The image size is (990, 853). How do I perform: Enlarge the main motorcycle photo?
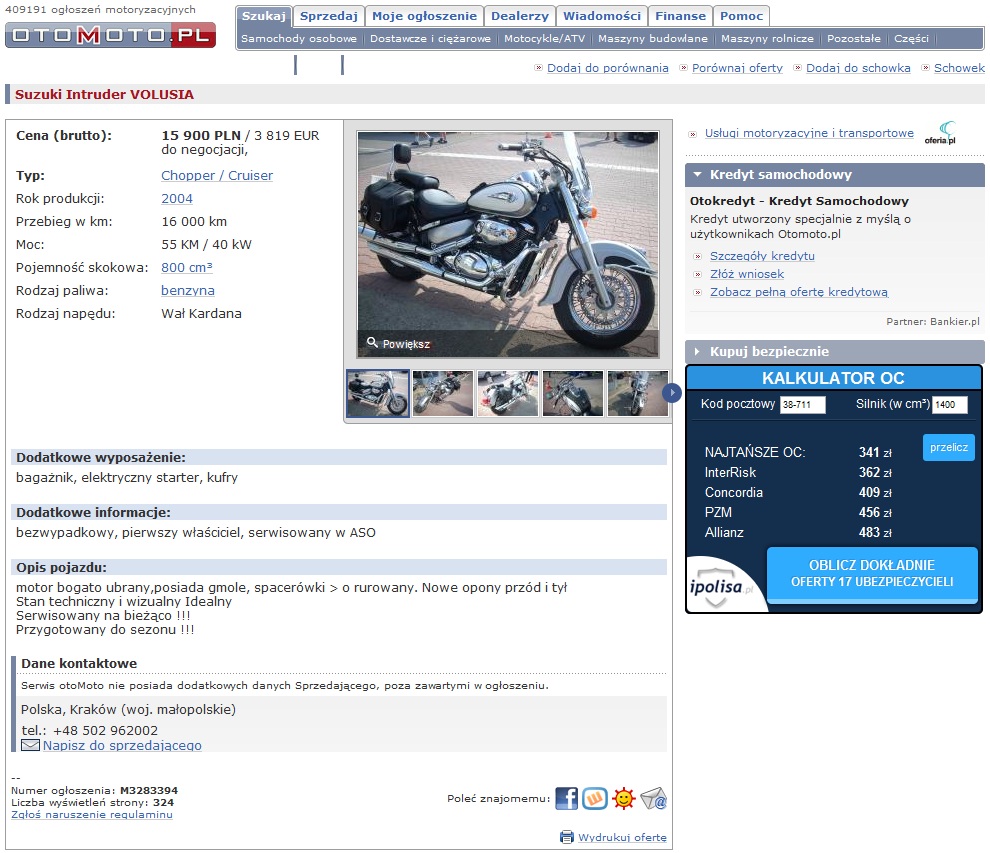(508, 244)
